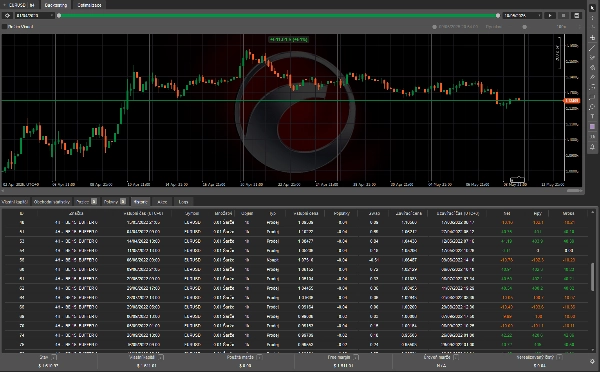
Task: Click the start handle of the green date range slider
Action: [x=59, y=16]
